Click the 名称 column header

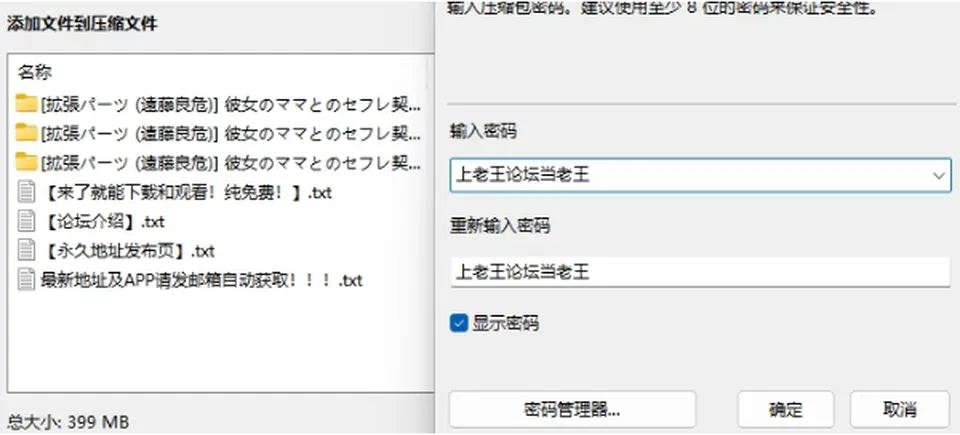[x=34, y=72]
